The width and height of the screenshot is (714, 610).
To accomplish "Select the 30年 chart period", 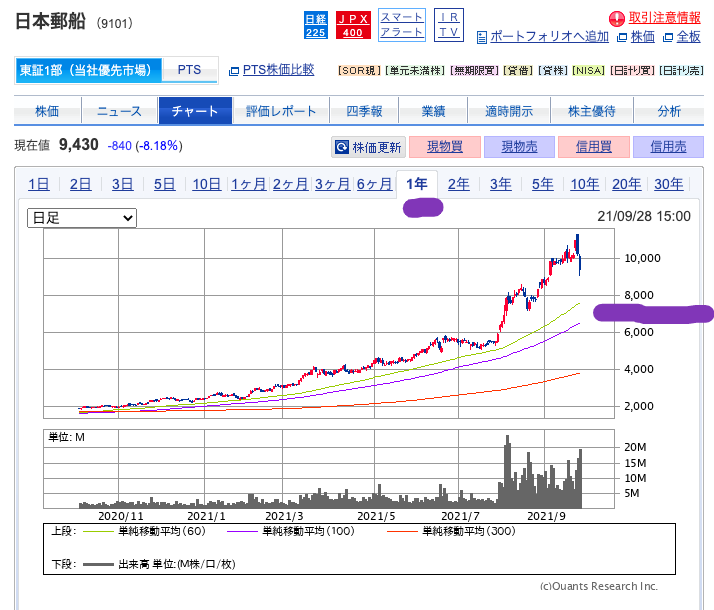I will tap(669, 184).
